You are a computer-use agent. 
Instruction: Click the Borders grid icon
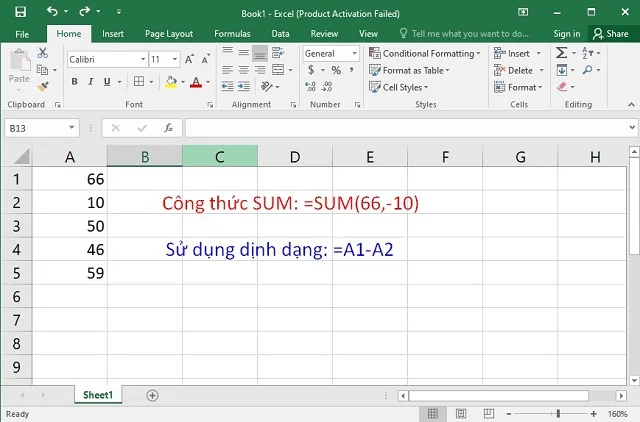(x=139, y=82)
